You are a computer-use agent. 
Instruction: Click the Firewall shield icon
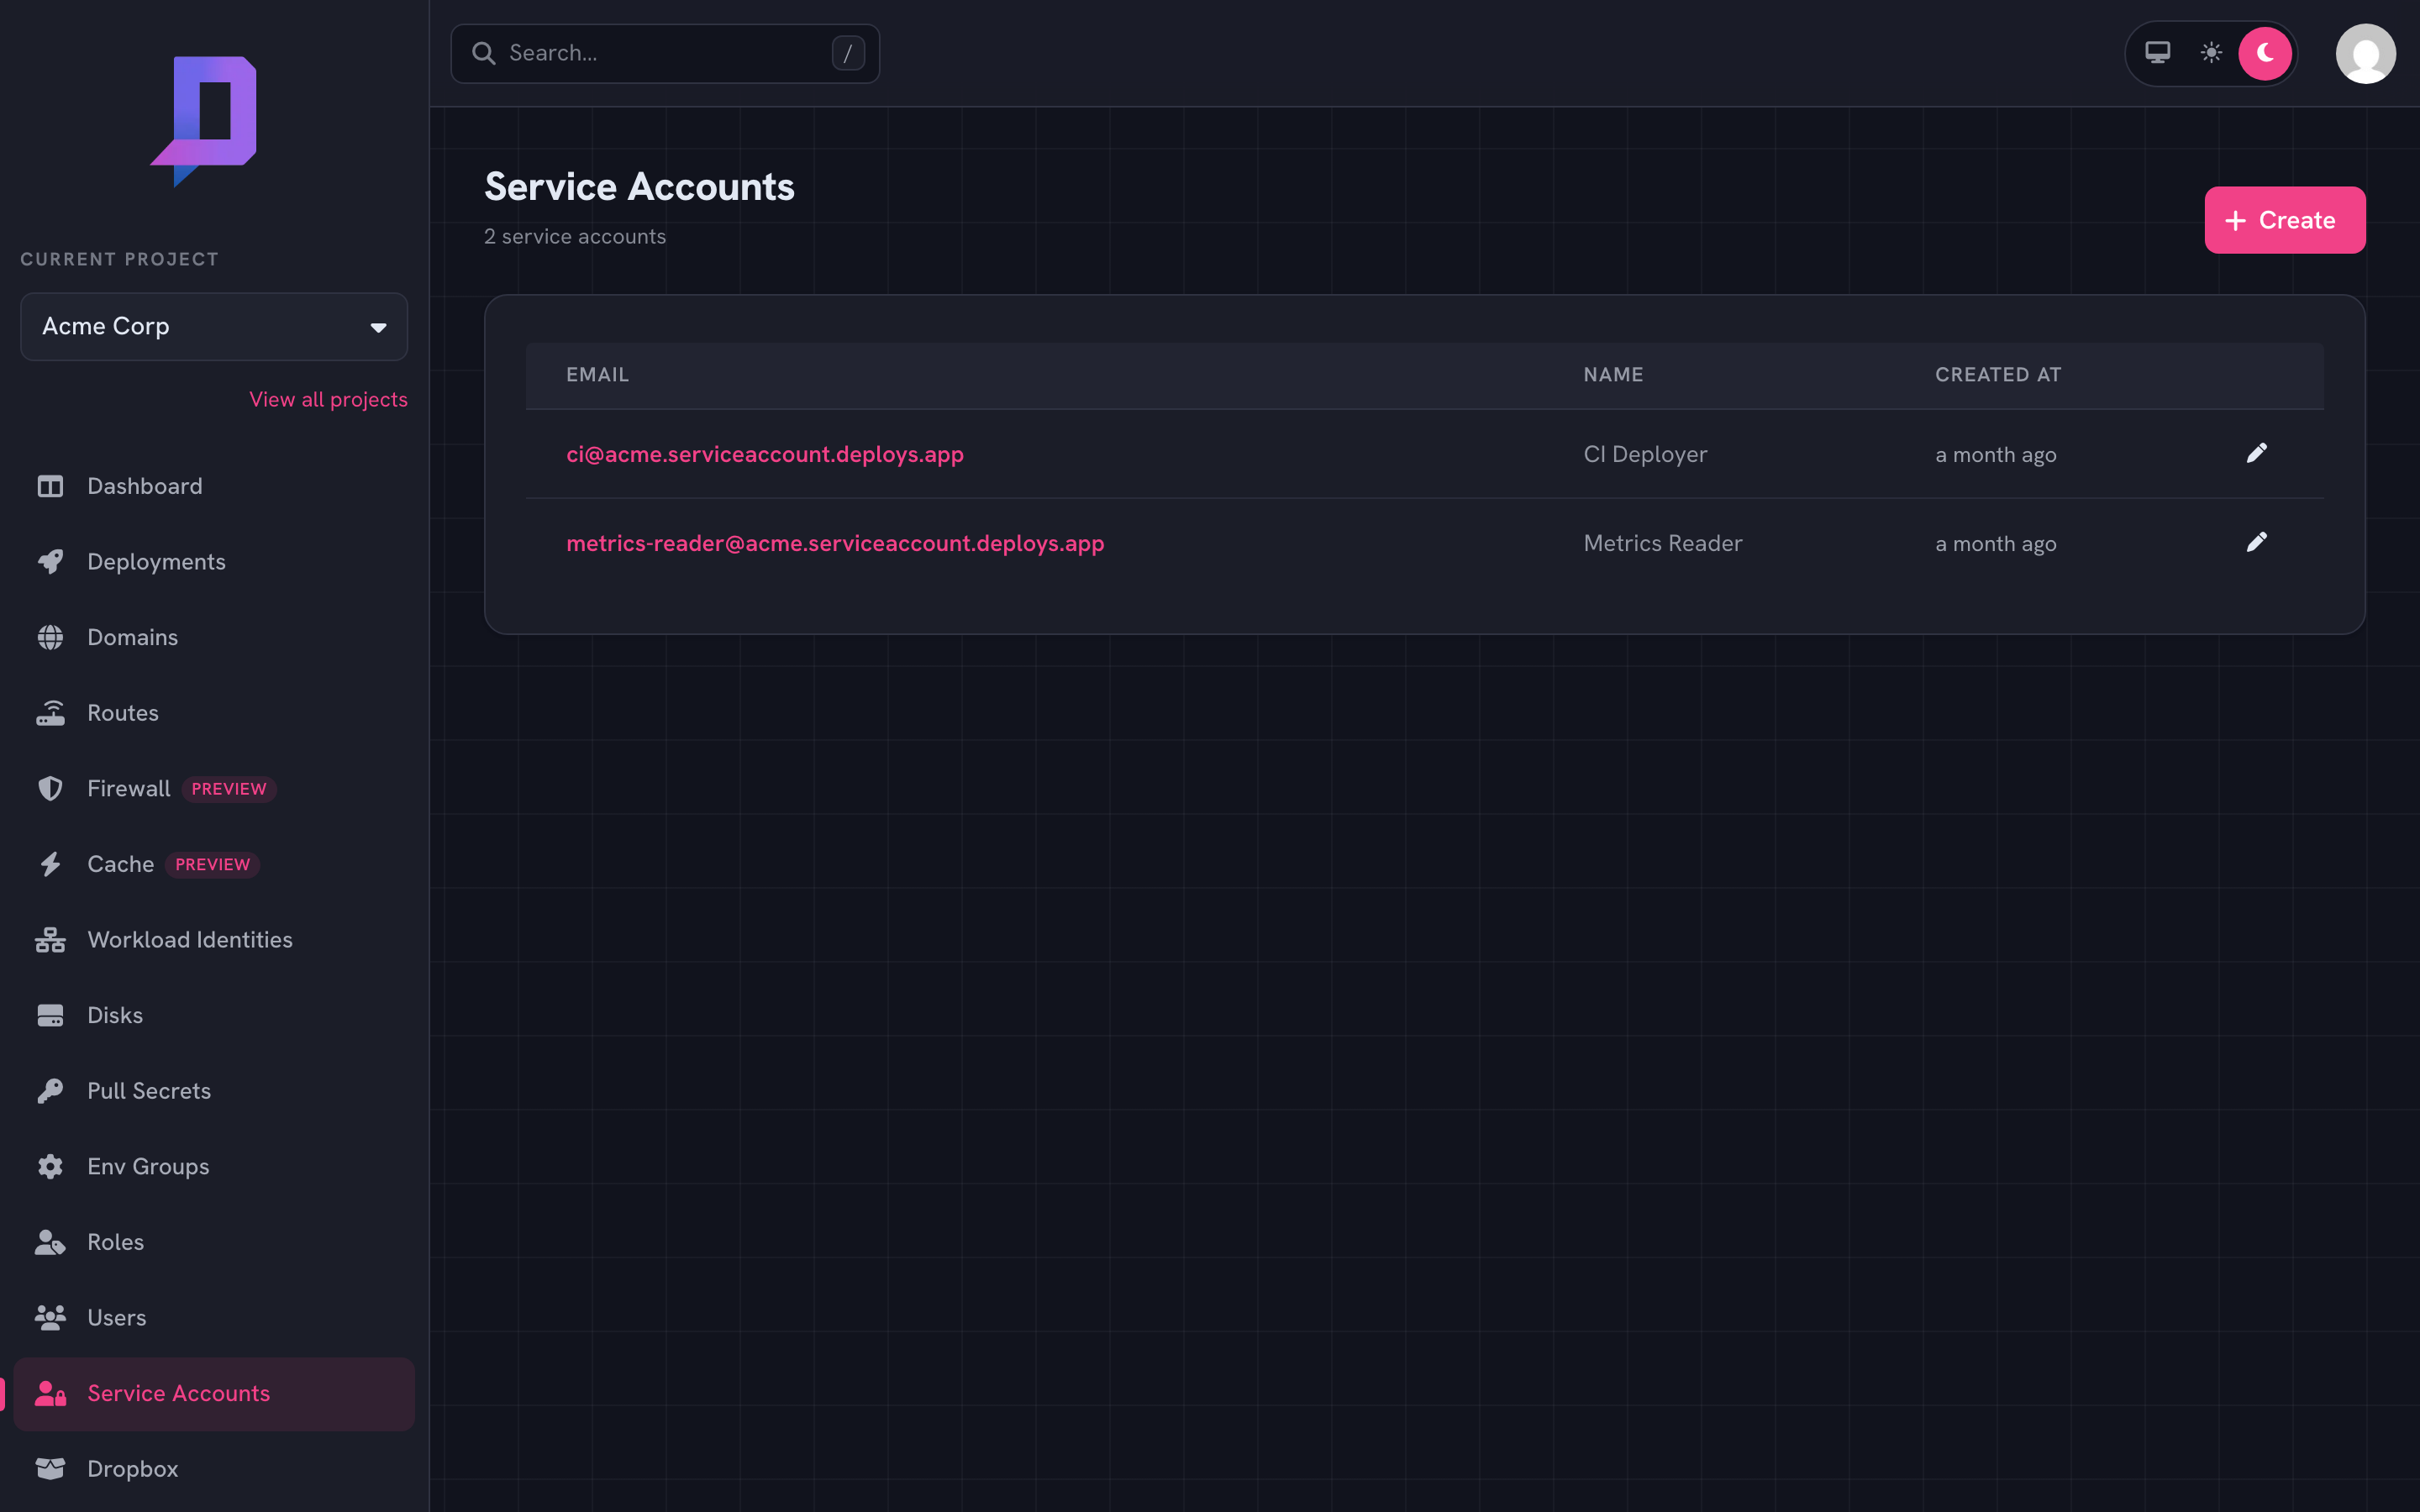[50, 789]
